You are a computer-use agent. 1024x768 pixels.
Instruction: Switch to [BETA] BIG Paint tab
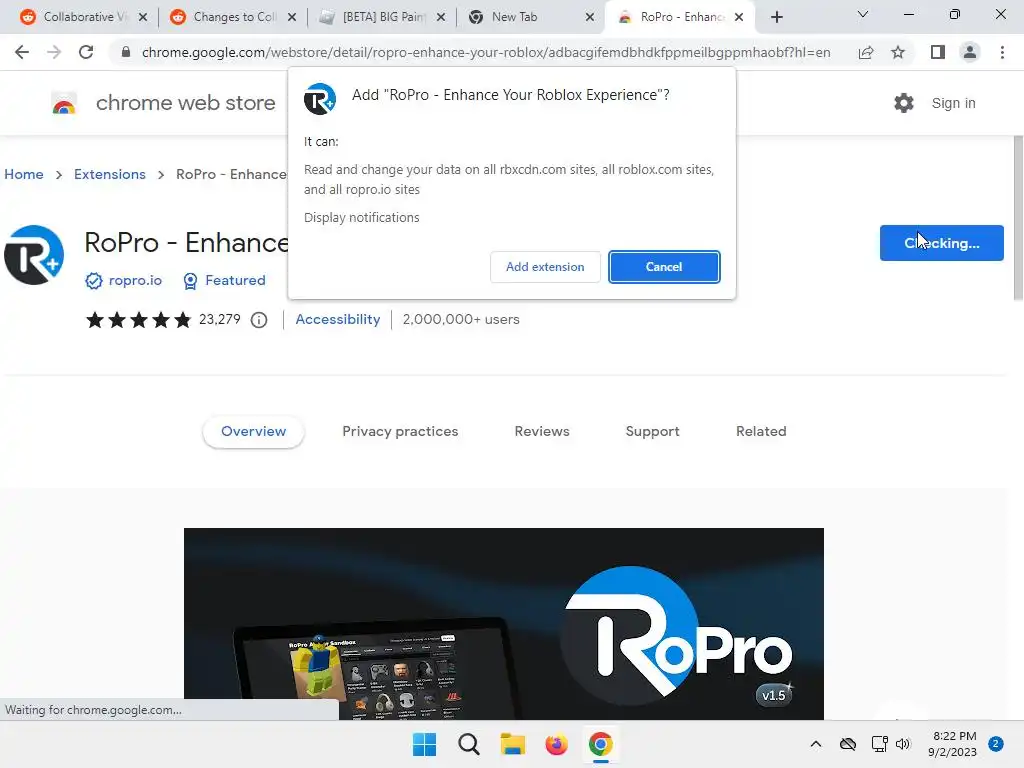click(382, 17)
